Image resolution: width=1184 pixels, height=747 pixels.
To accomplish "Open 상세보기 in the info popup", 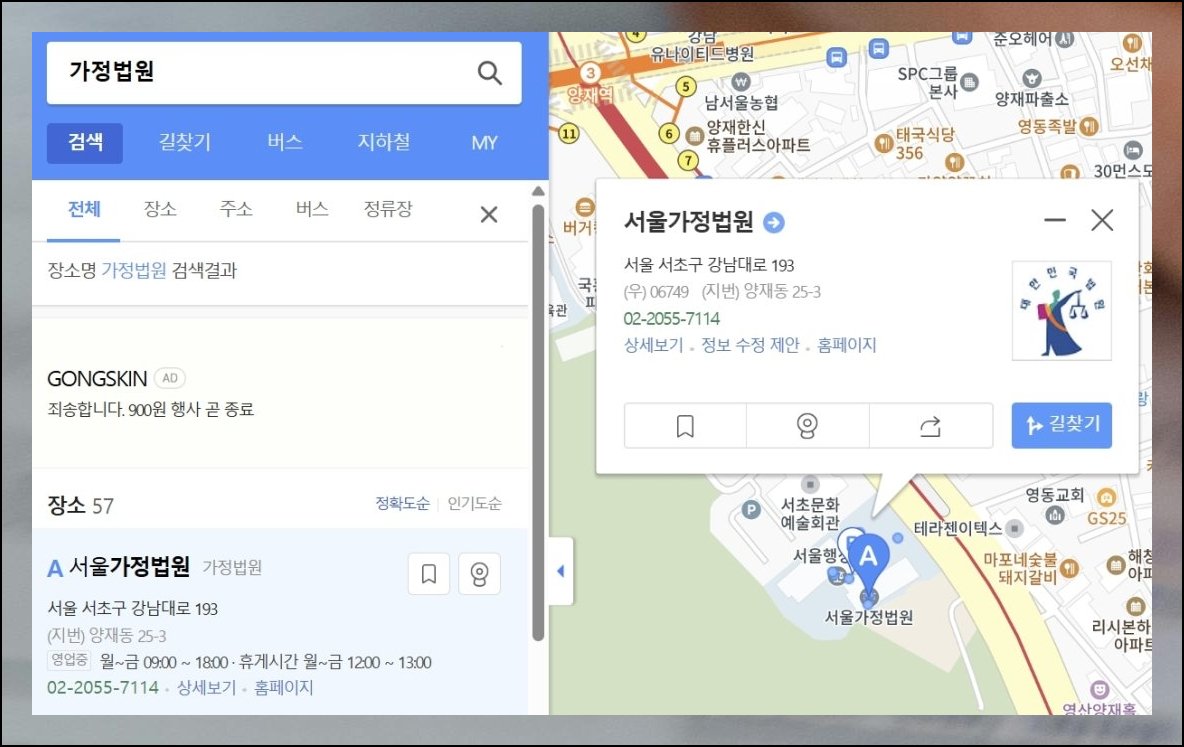I will coord(653,345).
